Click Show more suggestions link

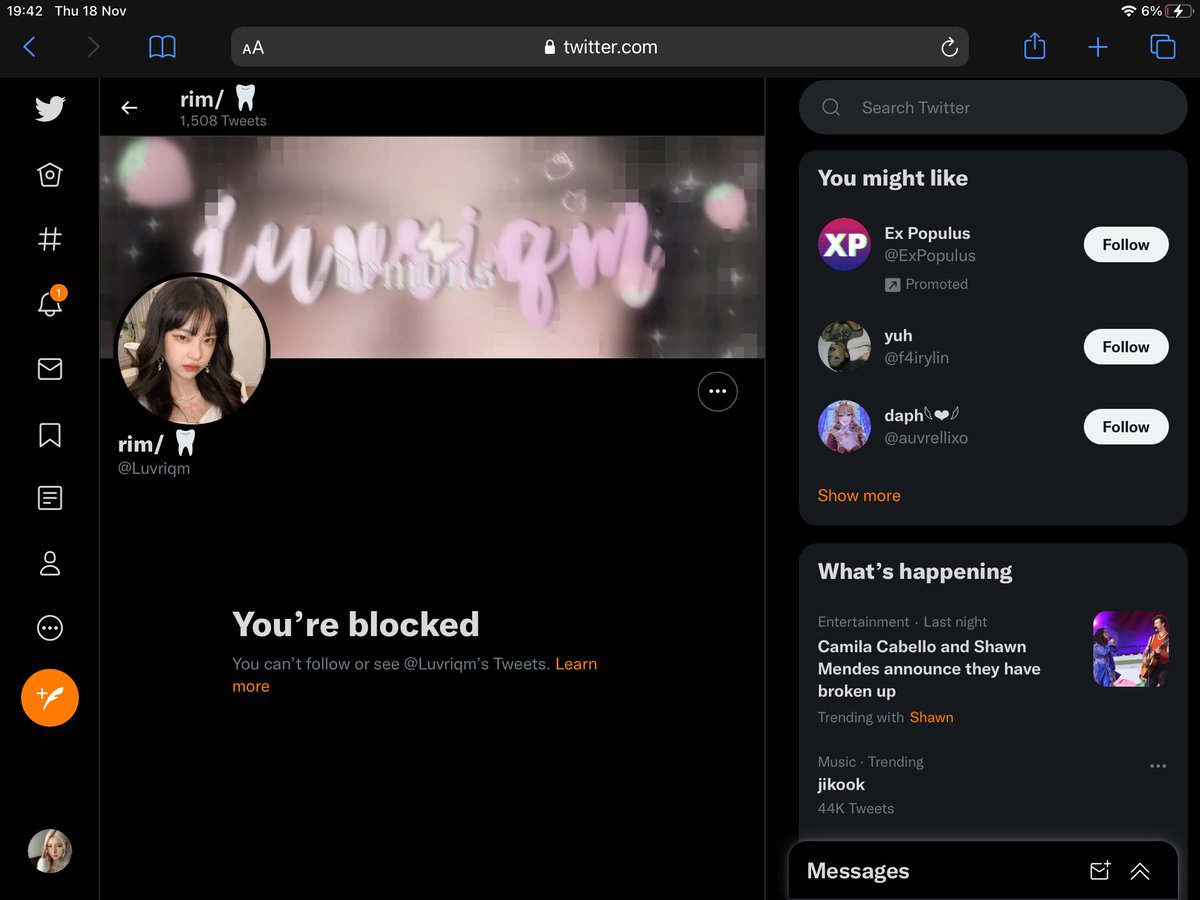point(859,495)
